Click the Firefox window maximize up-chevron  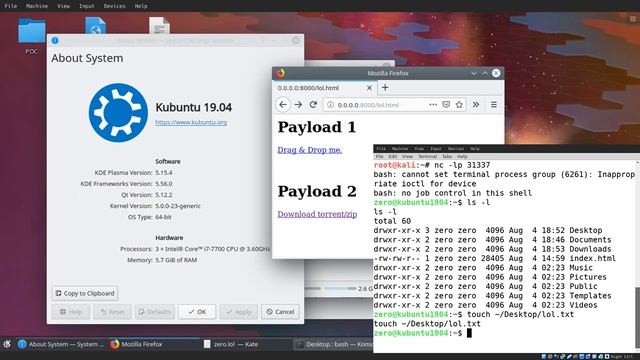tap(484, 73)
